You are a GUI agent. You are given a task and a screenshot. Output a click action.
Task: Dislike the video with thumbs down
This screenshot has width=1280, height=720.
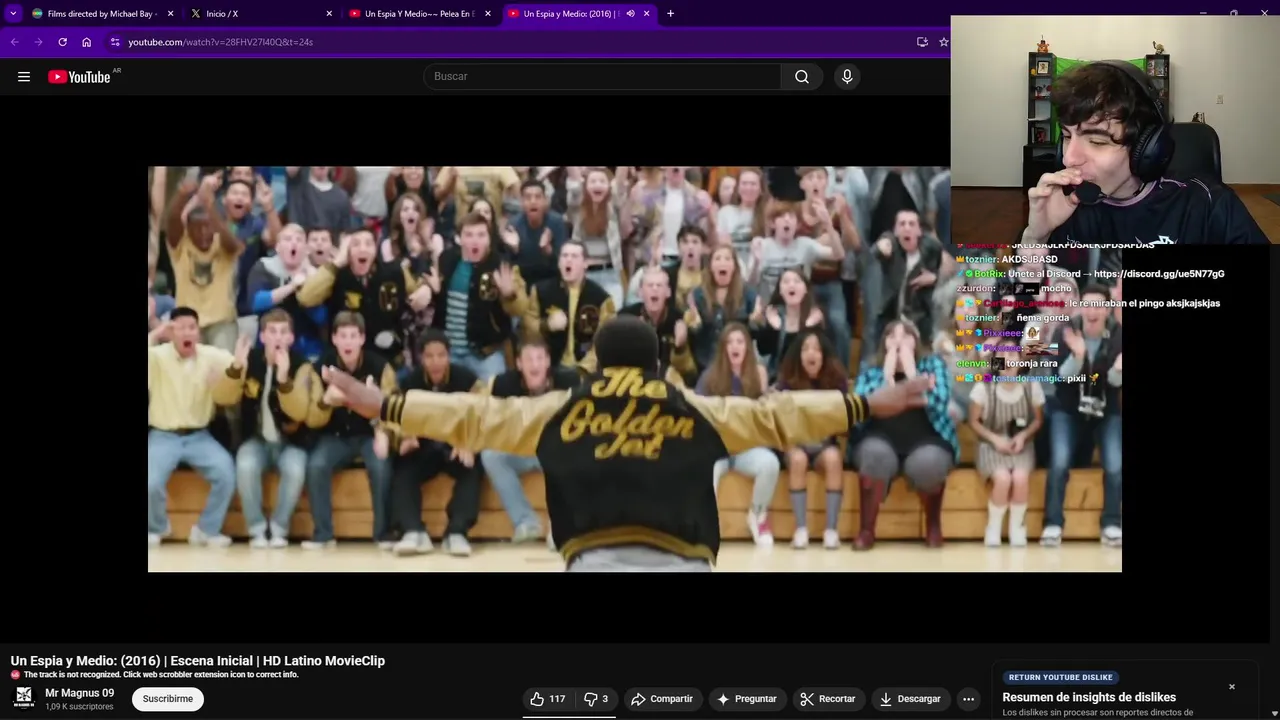[596, 699]
